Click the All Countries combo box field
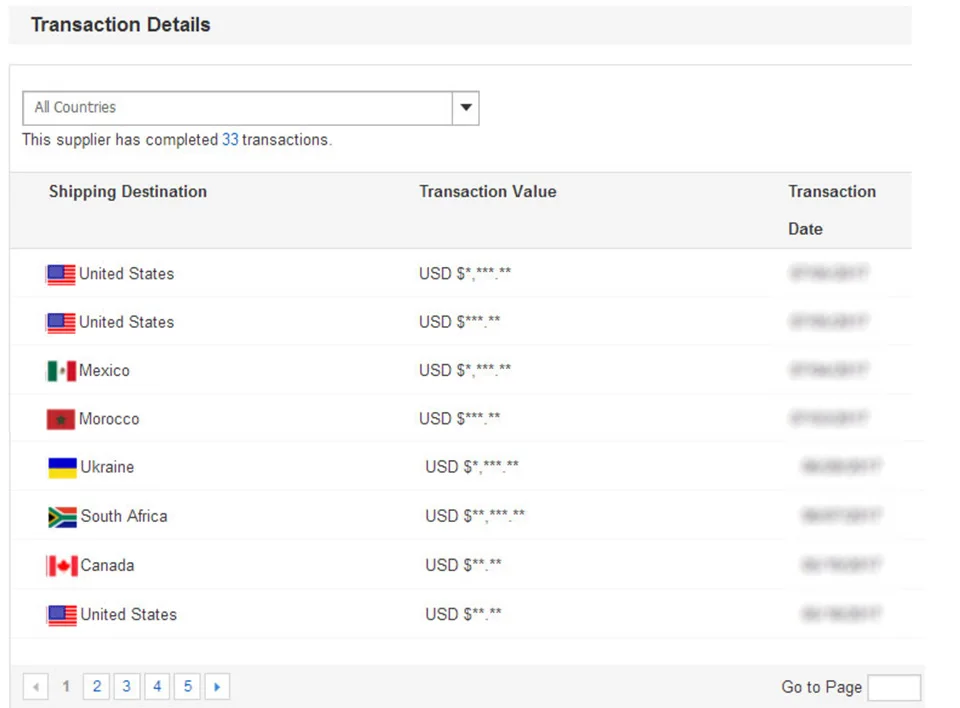This screenshot has width=960, height=708. coord(238,108)
